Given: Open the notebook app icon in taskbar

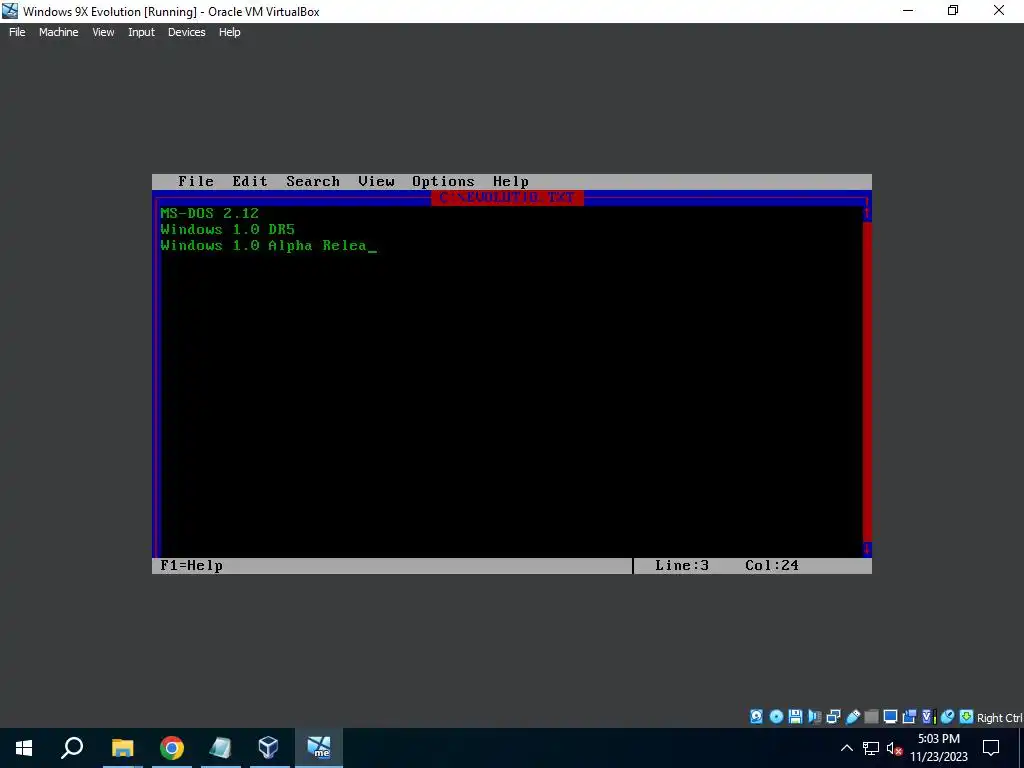Looking at the screenshot, I should pyautogui.click(x=220, y=748).
